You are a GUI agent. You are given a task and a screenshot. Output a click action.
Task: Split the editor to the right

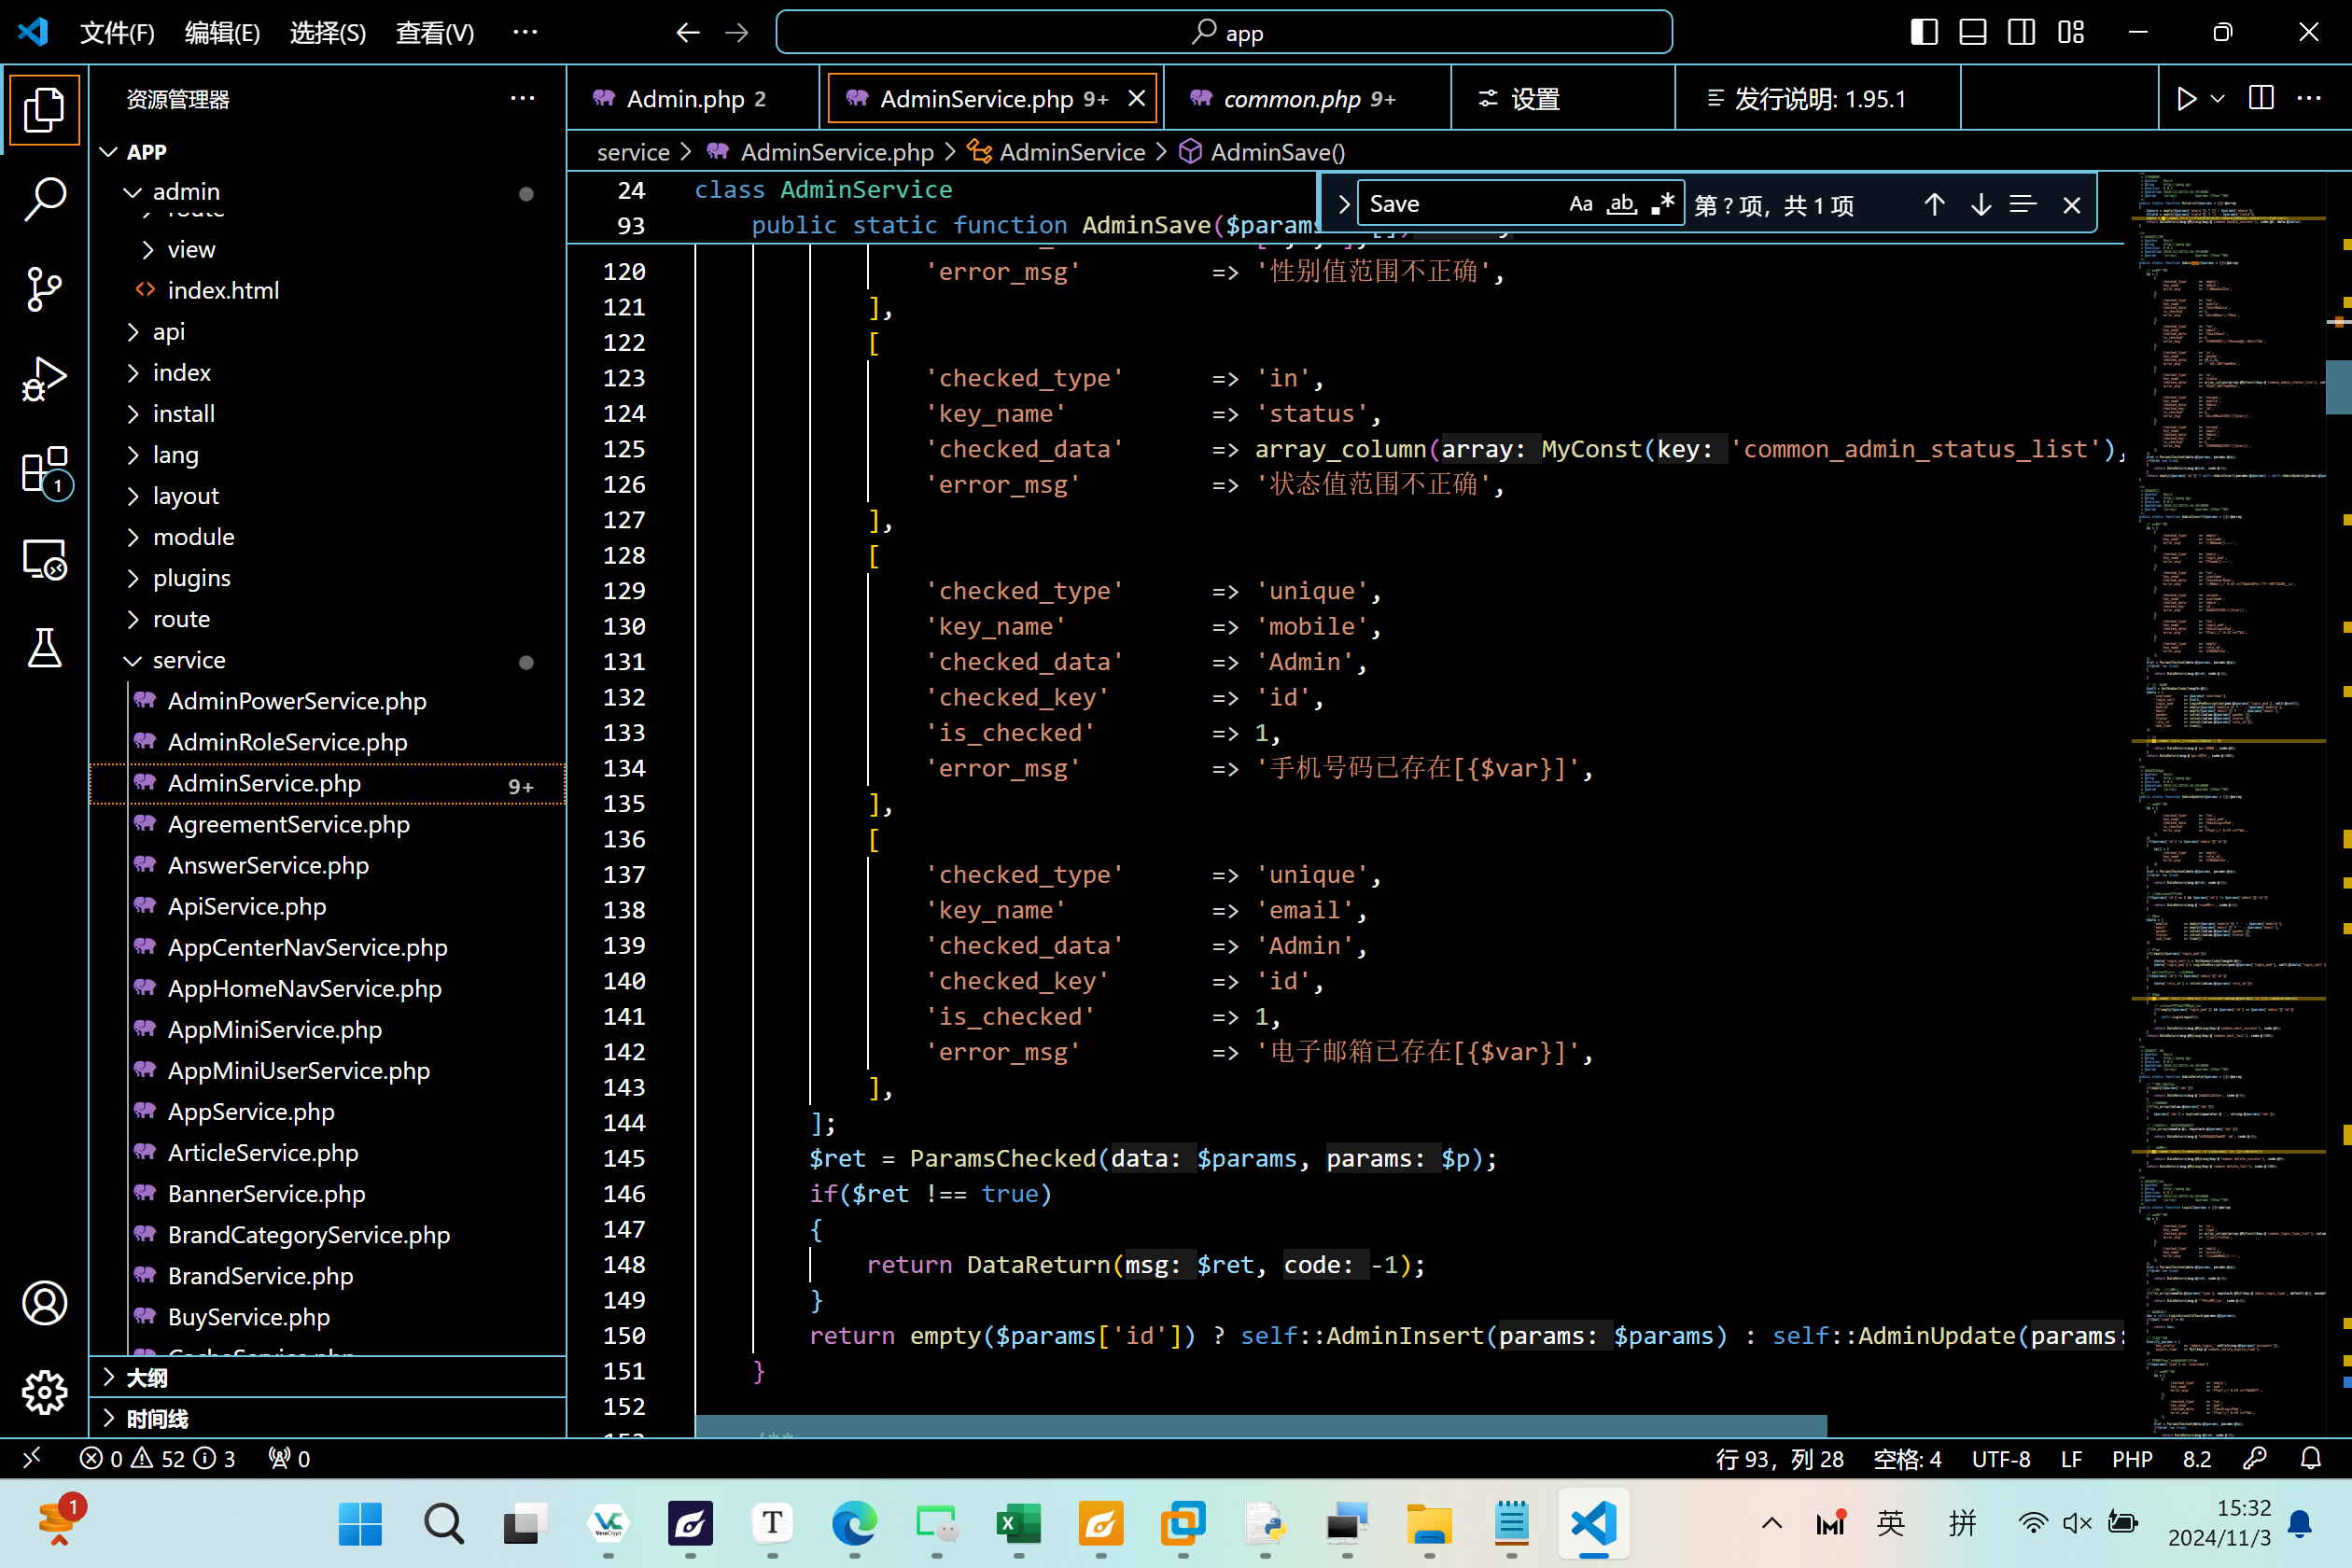click(x=2261, y=98)
